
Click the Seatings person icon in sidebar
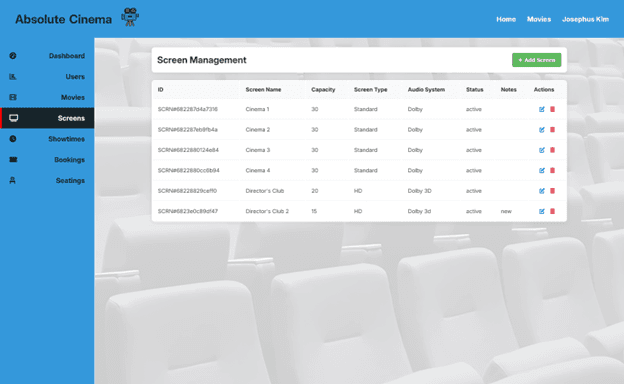12,180
